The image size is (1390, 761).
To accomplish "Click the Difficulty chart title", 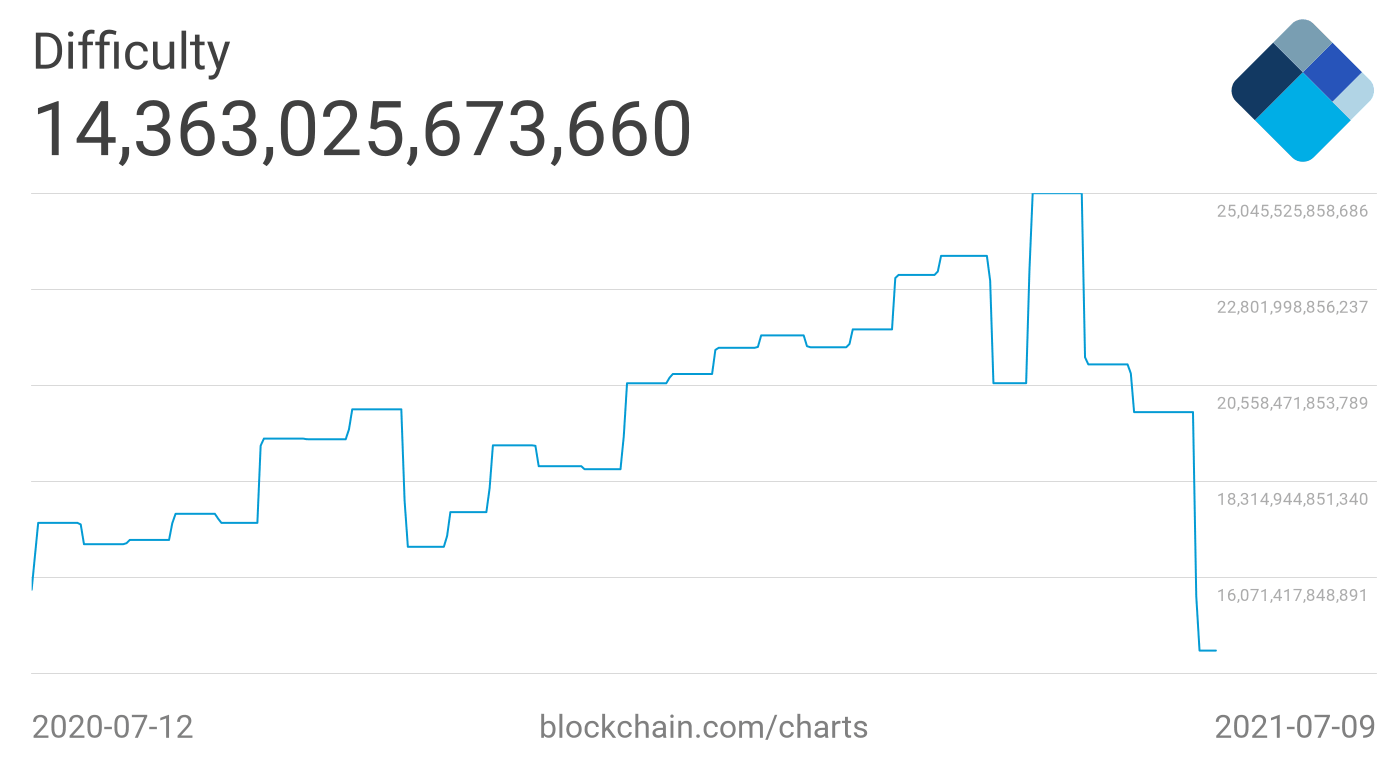I will (131, 52).
